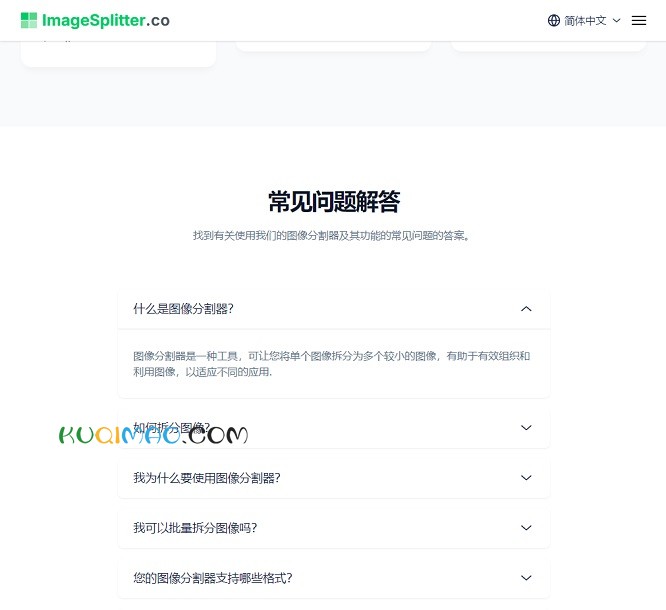Click the chevron next to 简体中文

click(x=616, y=20)
